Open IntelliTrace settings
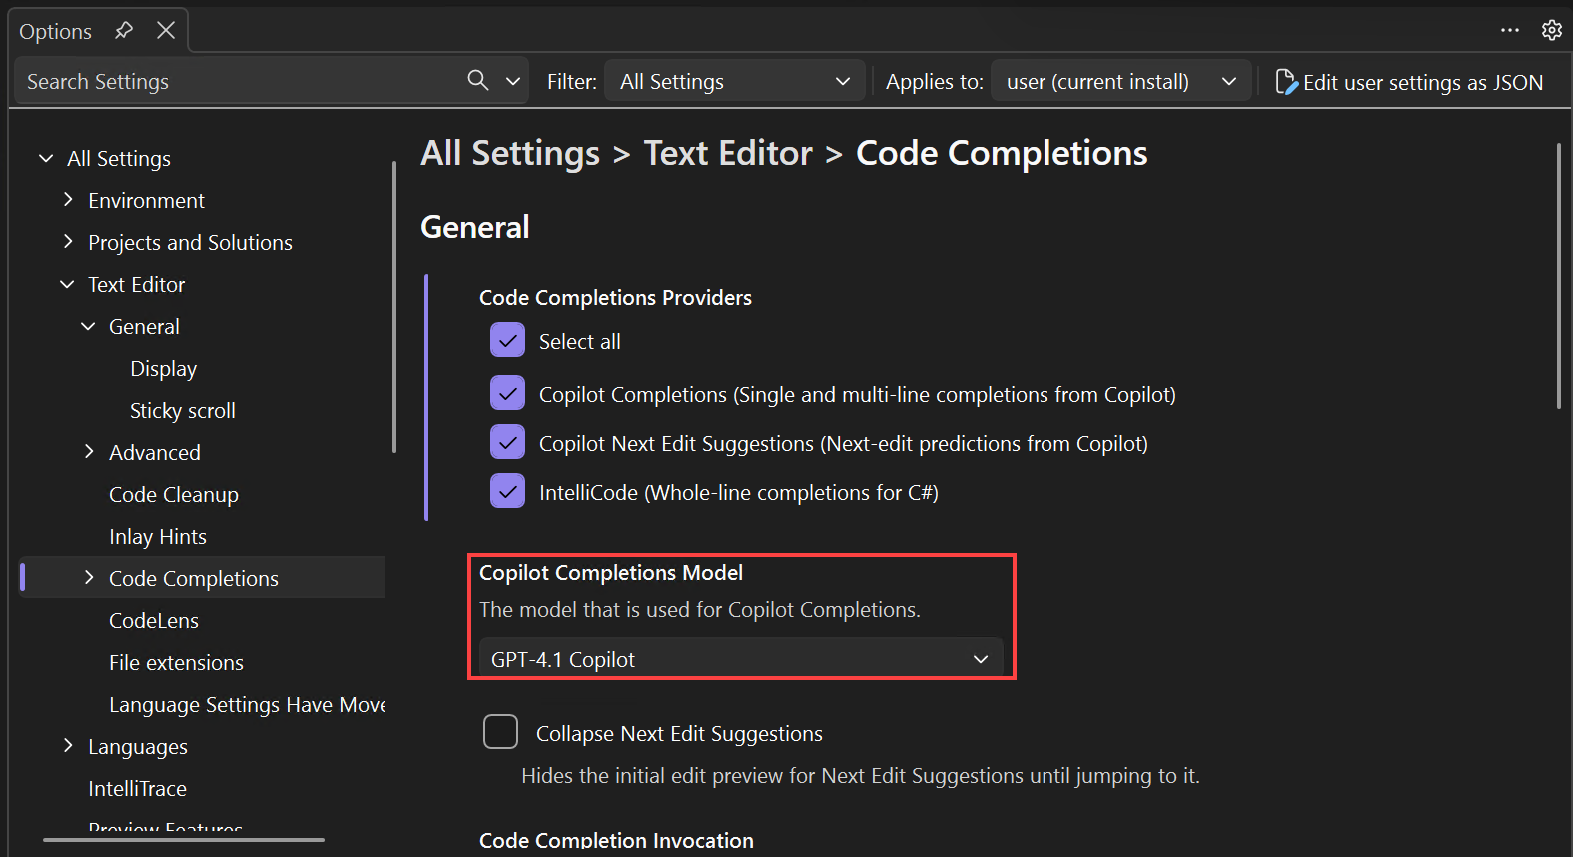1573x857 pixels. click(137, 789)
